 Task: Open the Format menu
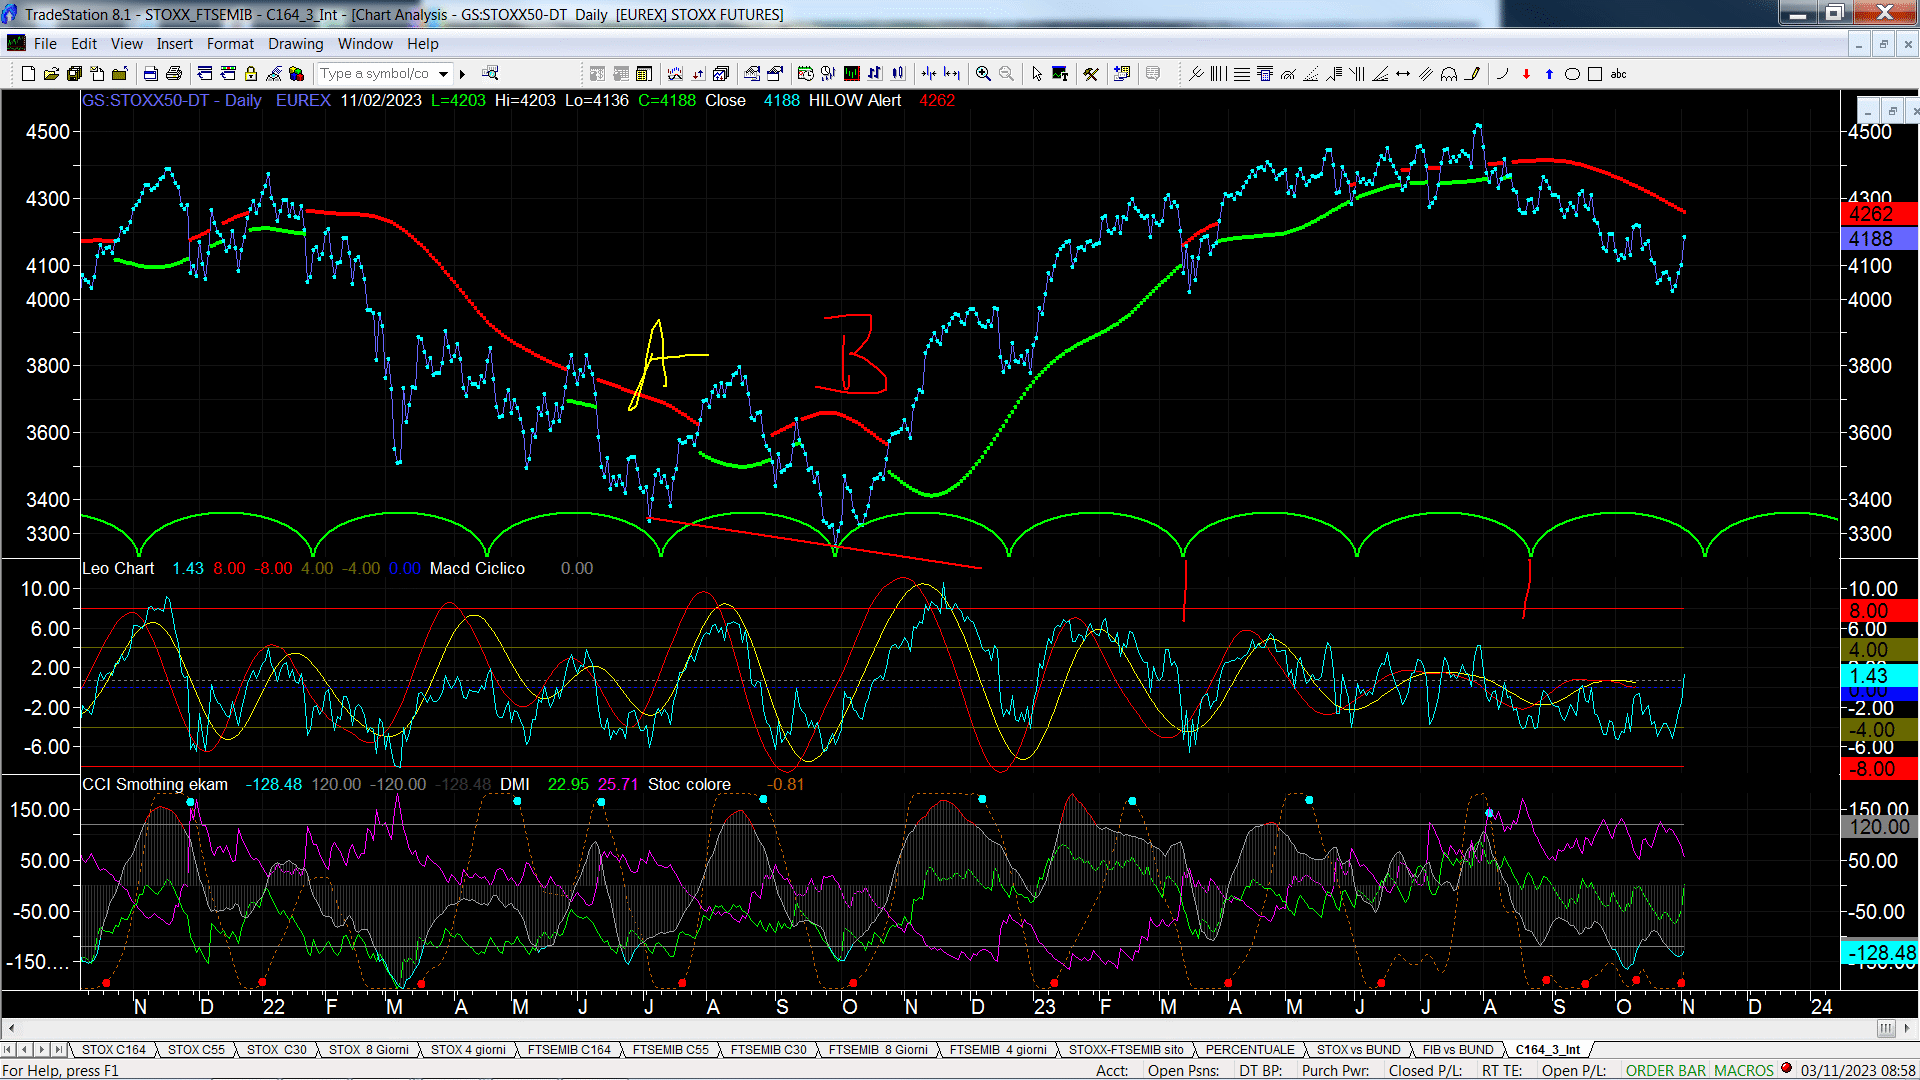point(230,44)
